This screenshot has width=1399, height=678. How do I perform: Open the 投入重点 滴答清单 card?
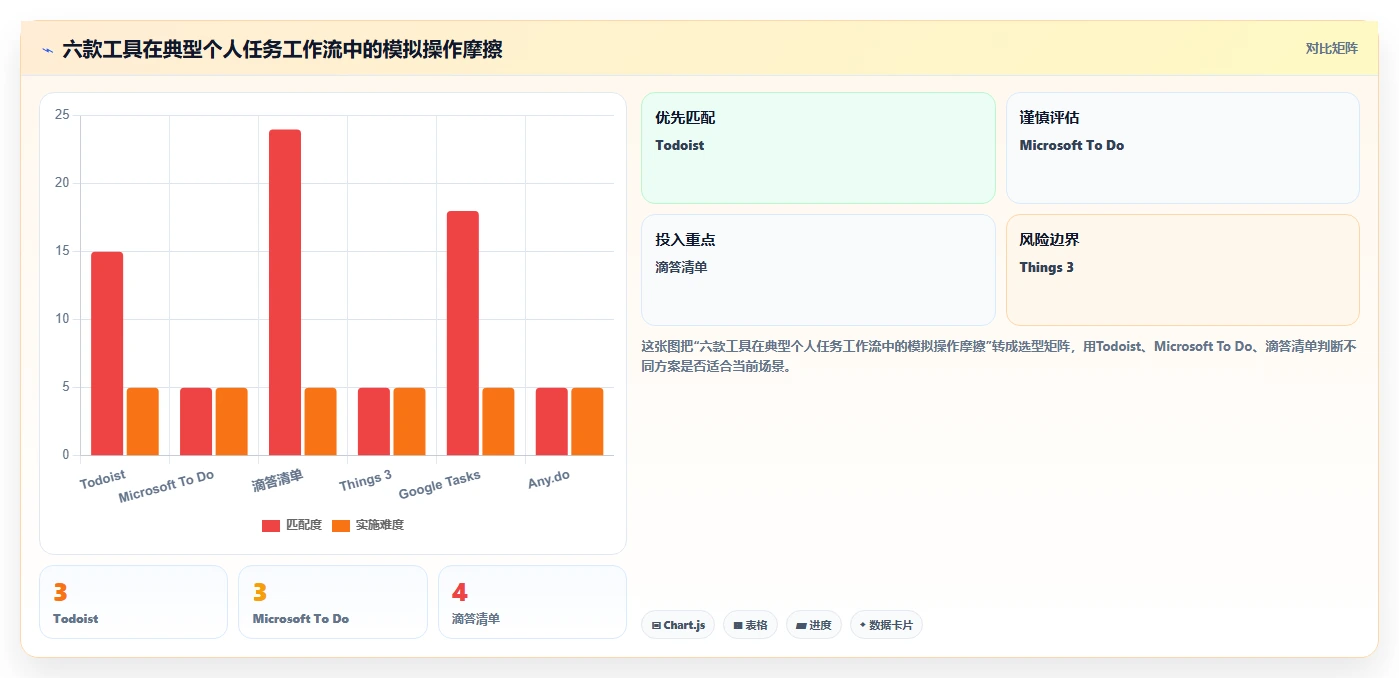point(818,270)
